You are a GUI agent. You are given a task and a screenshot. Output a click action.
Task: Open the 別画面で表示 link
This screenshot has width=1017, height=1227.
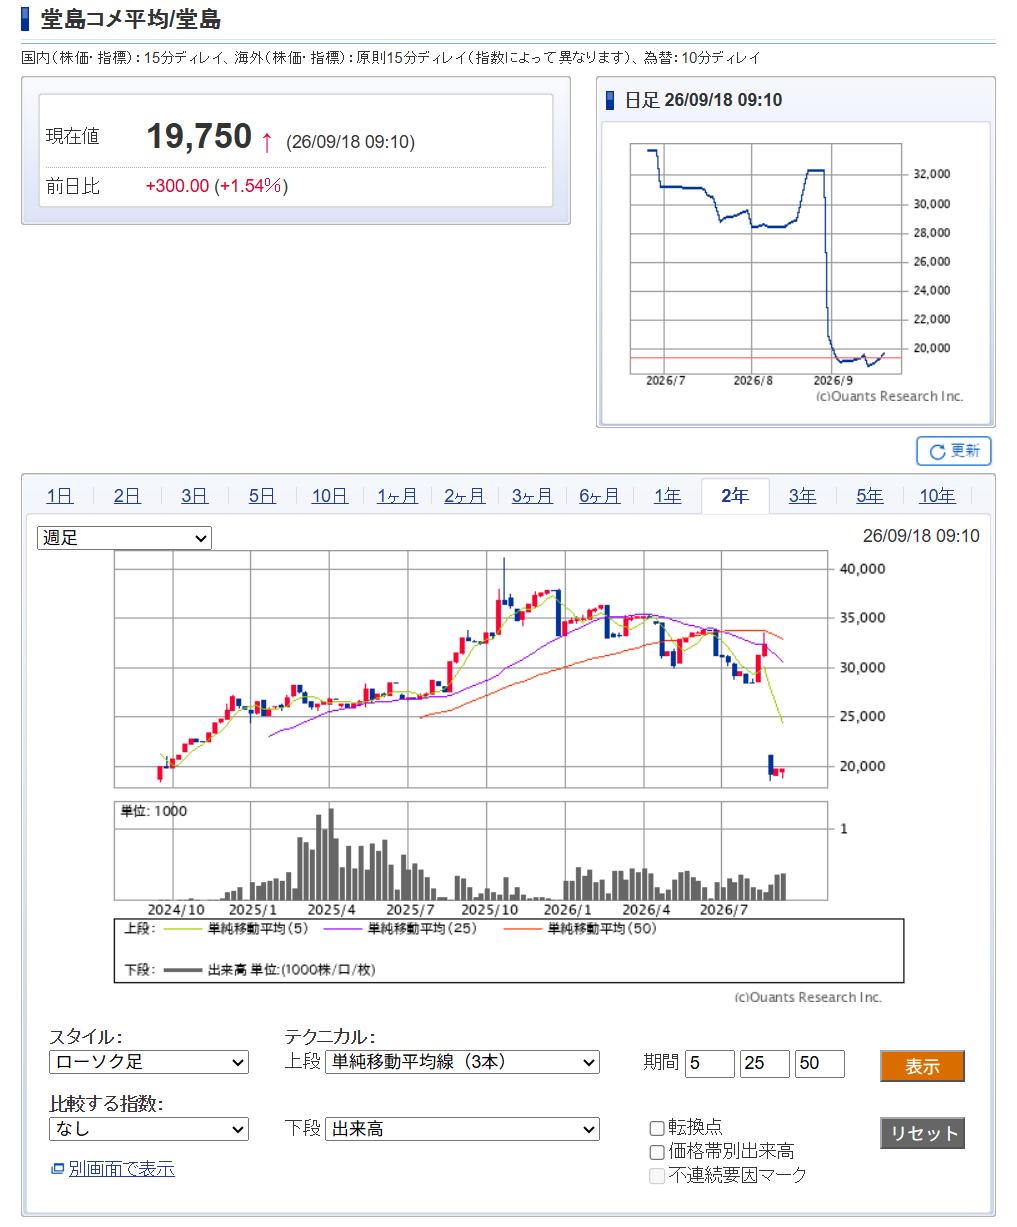(x=121, y=1169)
